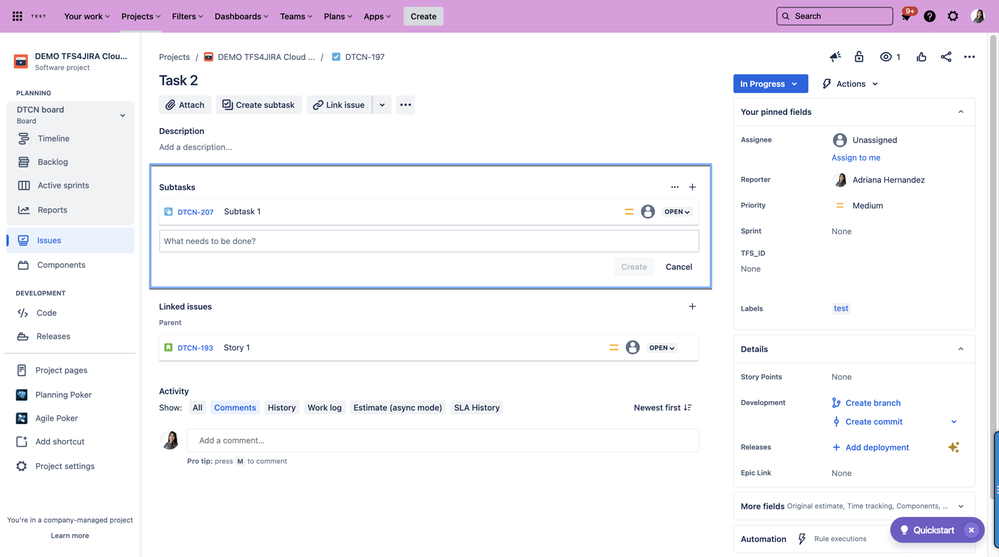Viewport: 999px width, 557px height.
Task: Open the issue more actions ellipsis menu
Action: click(x=969, y=57)
